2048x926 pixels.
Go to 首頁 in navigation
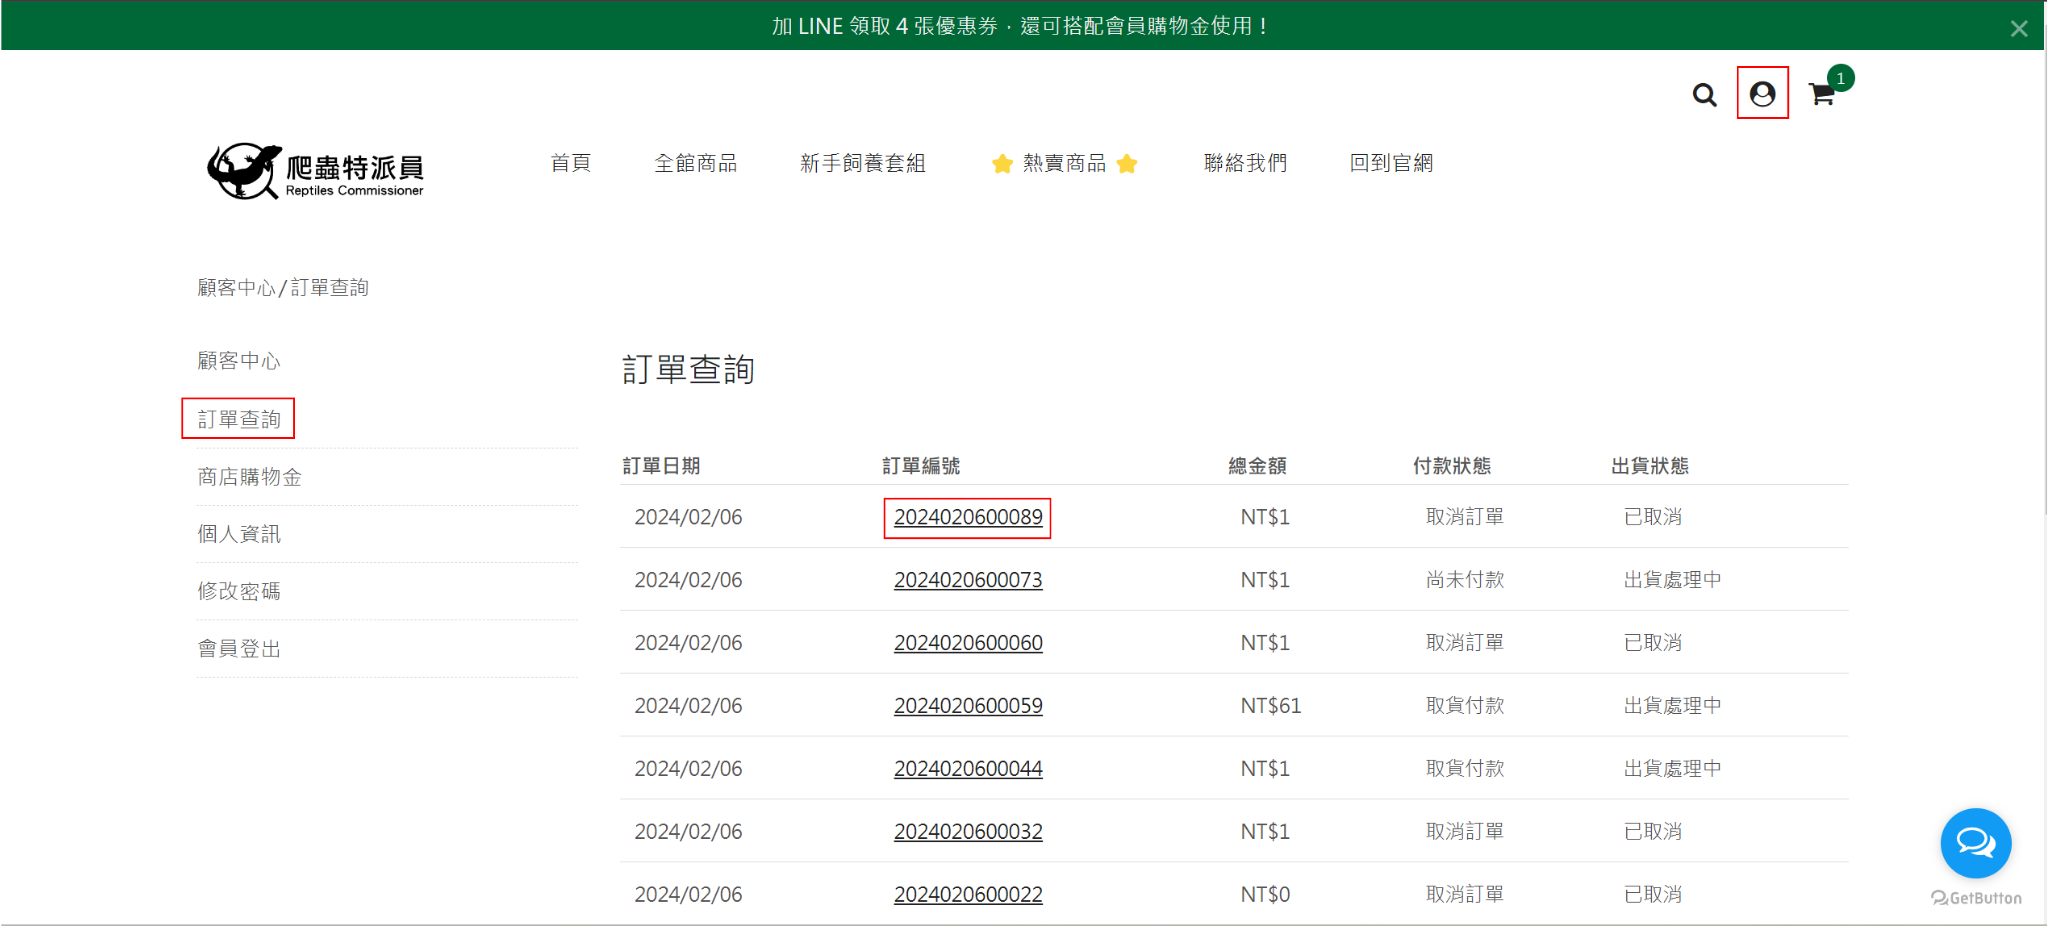[x=571, y=163]
